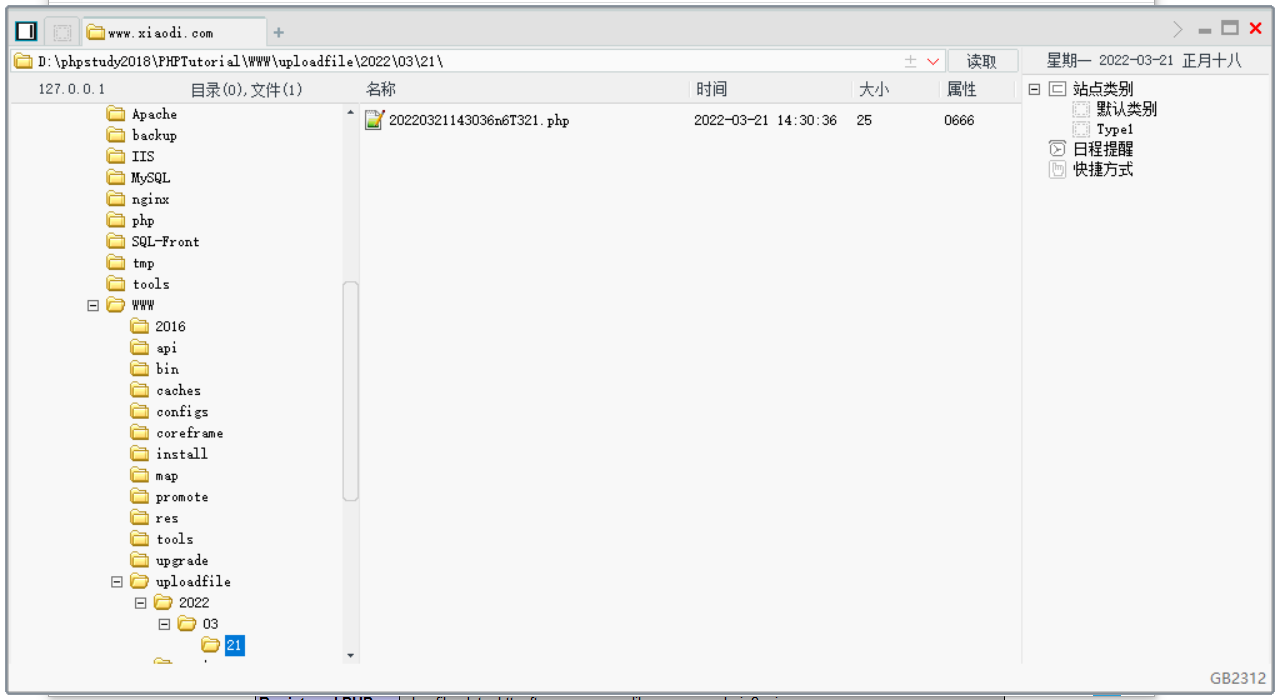This screenshot has height=700, width=1280.
Task: Select the 20220321143036n6T321.php file icon
Action: pos(374,120)
